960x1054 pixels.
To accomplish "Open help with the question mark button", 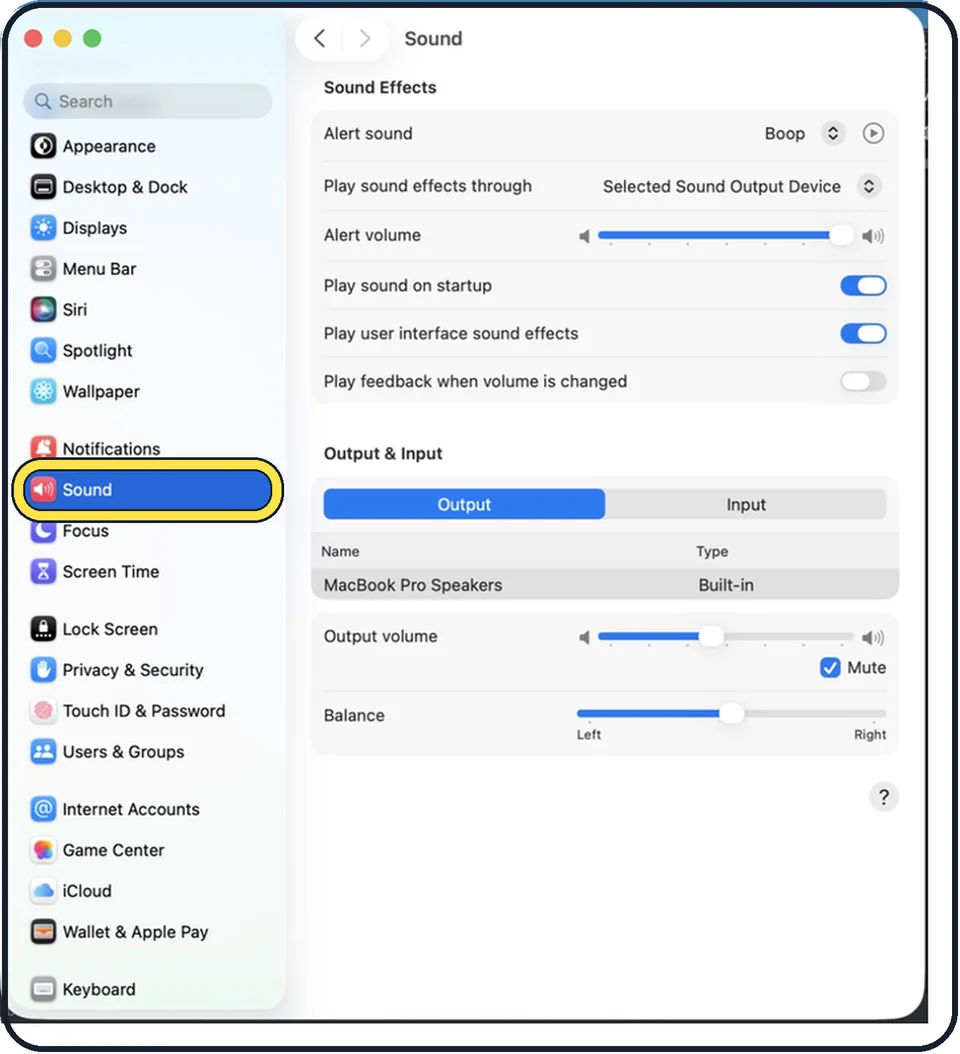I will [883, 797].
